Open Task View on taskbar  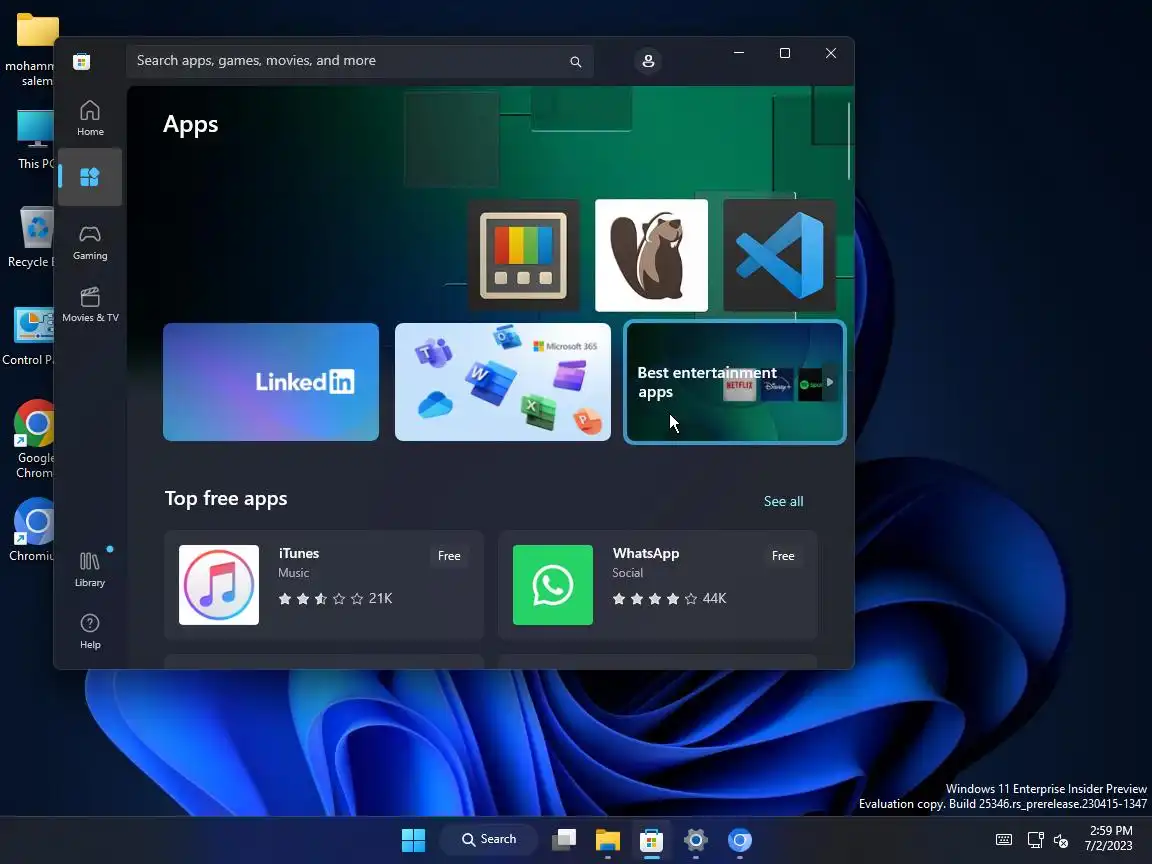[564, 840]
